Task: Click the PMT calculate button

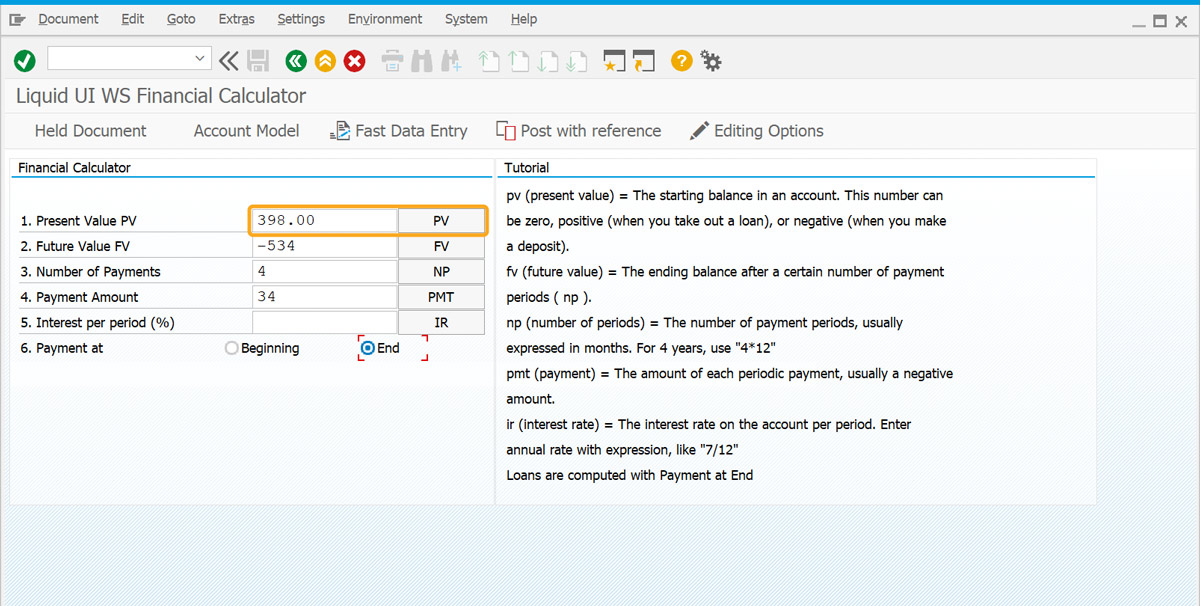Action: (x=441, y=297)
